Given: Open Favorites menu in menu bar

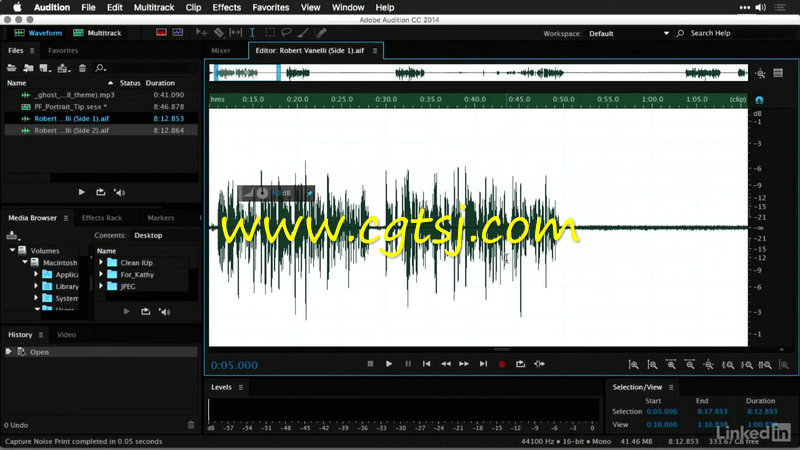Looking at the screenshot, I should click(x=270, y=7).
